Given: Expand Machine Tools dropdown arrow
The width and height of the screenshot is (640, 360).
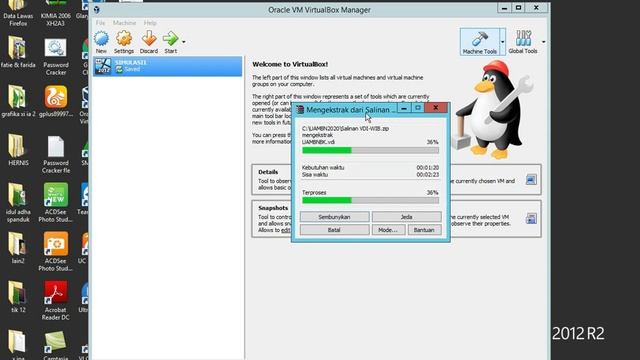Looking at the screenshot, I should tap(502, 42).
